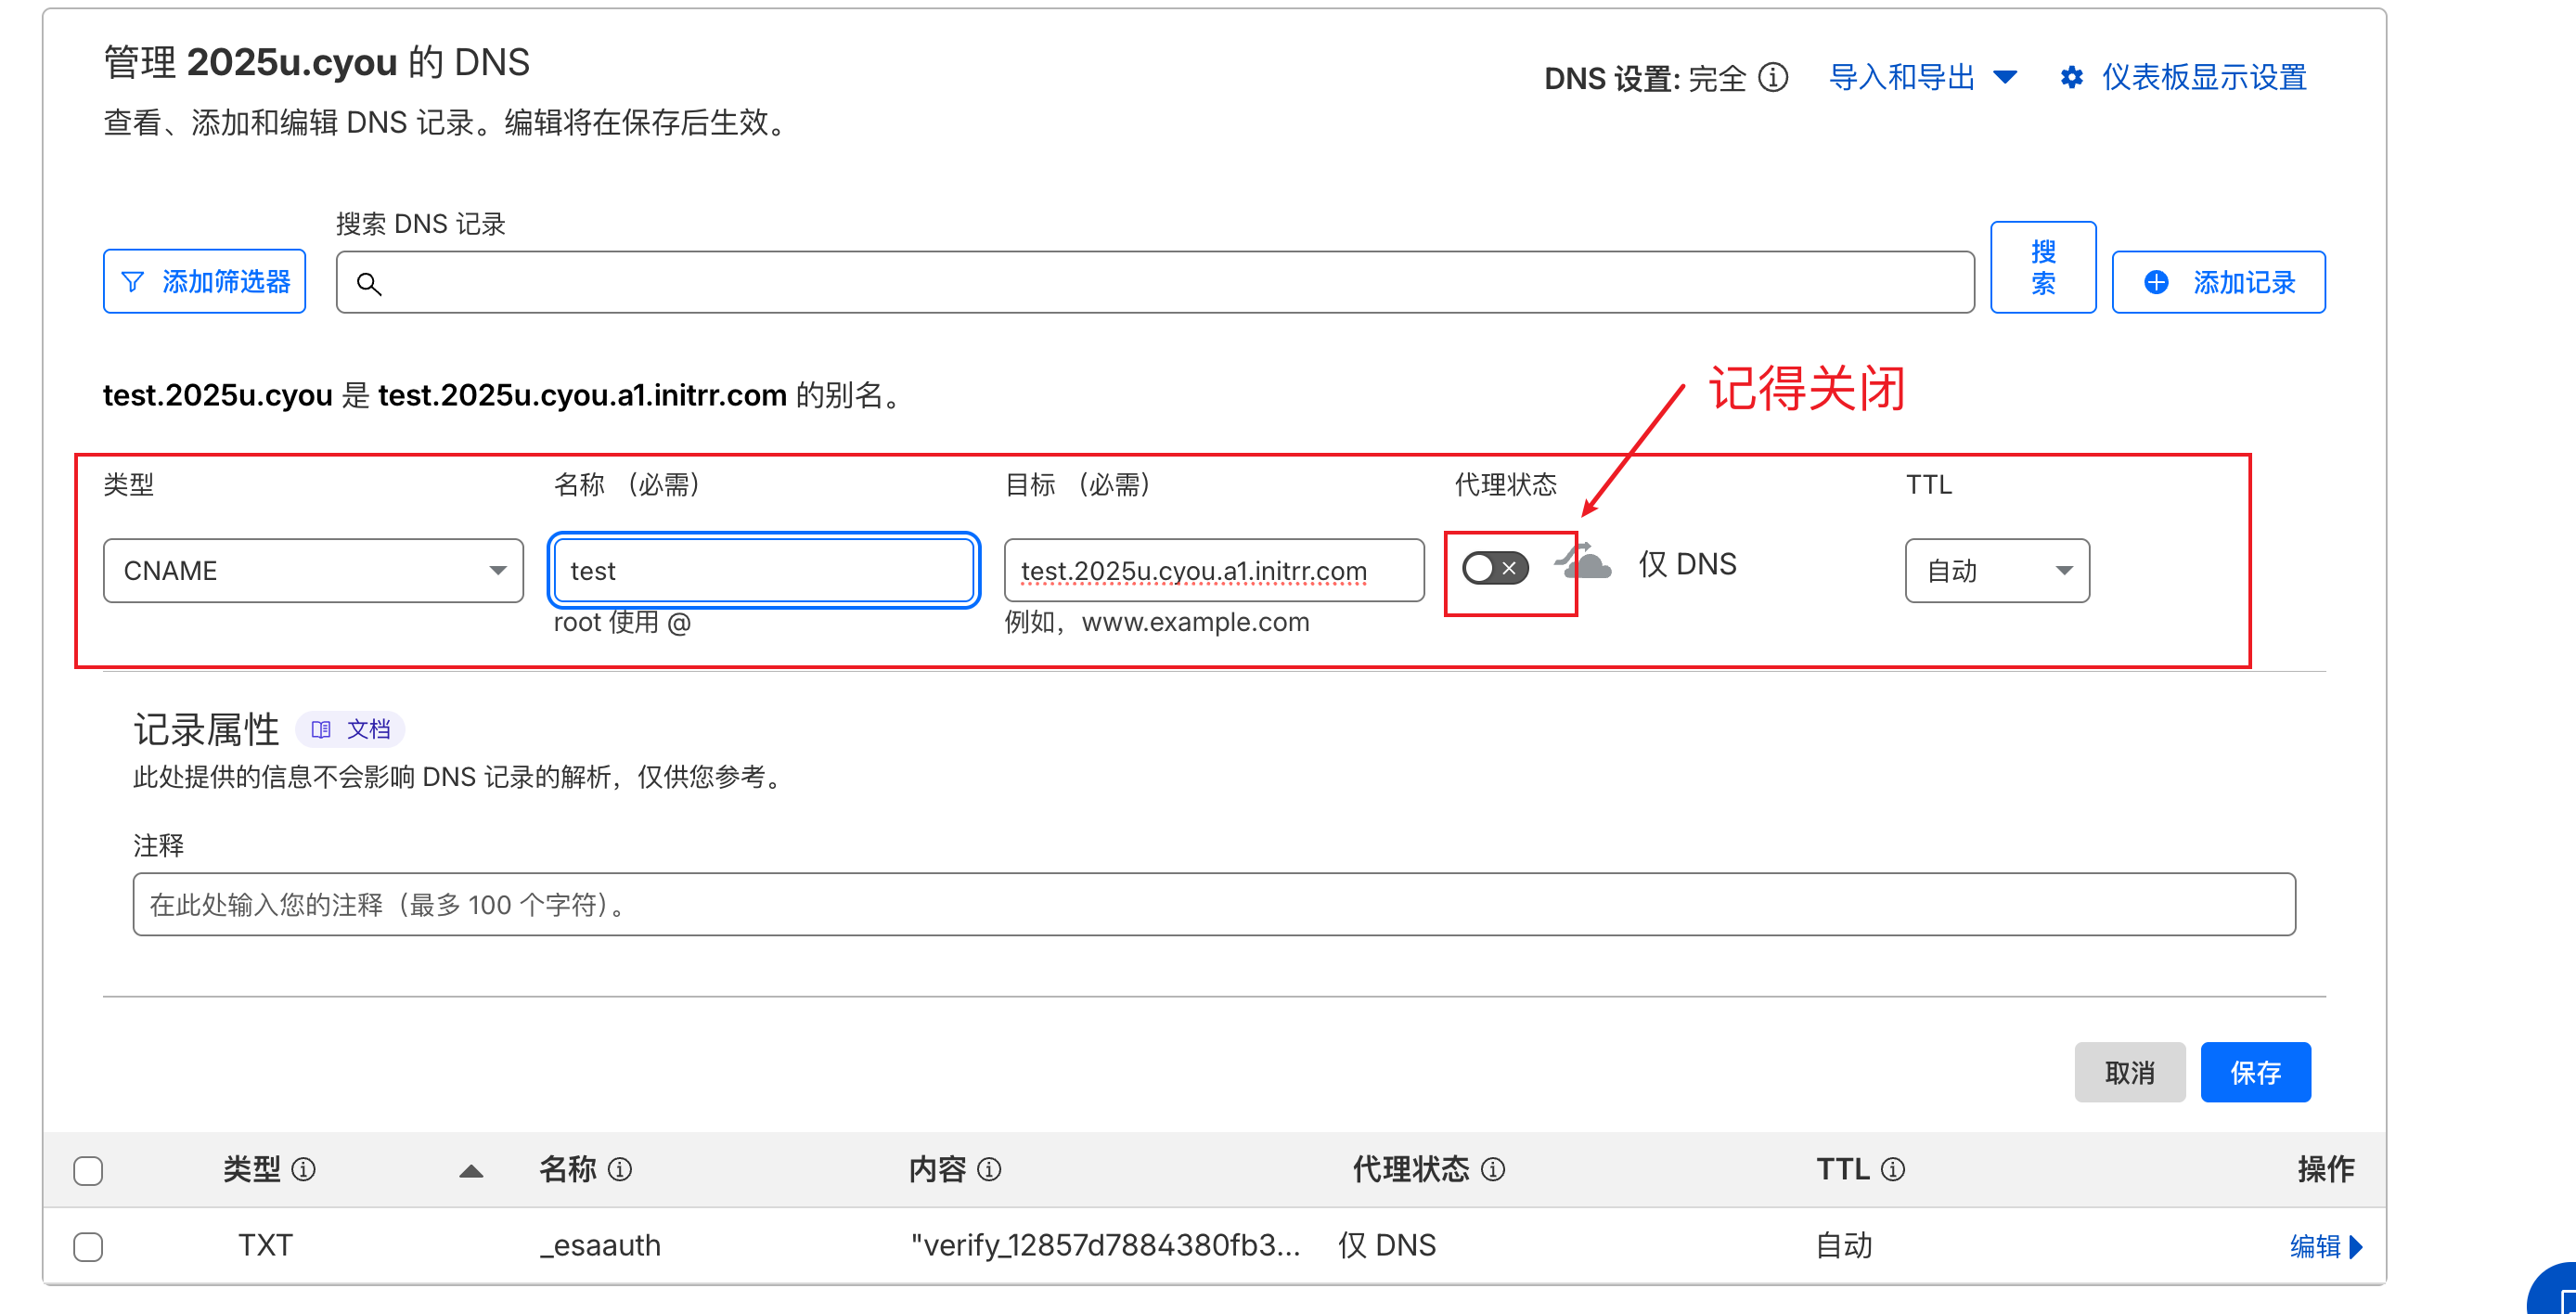Click the 注释 comment input field
The height and width of the screenshot is (1314, 2576).
point(1213,905)
